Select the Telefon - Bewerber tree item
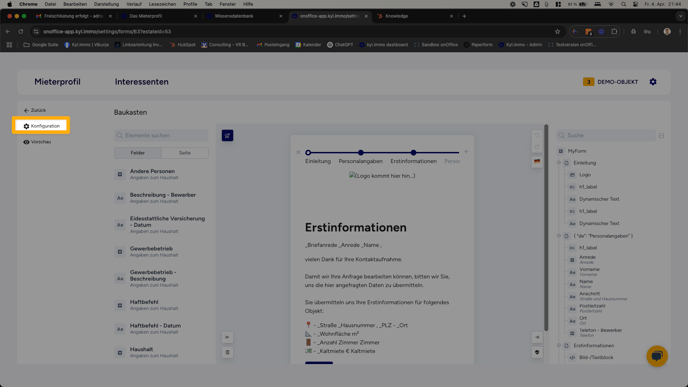 (600, 332)
